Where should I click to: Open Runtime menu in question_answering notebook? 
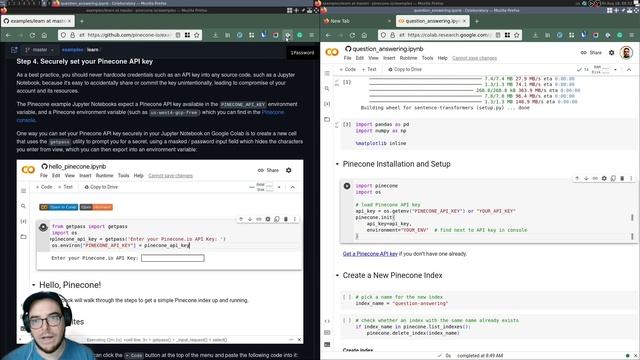point(408,58)
